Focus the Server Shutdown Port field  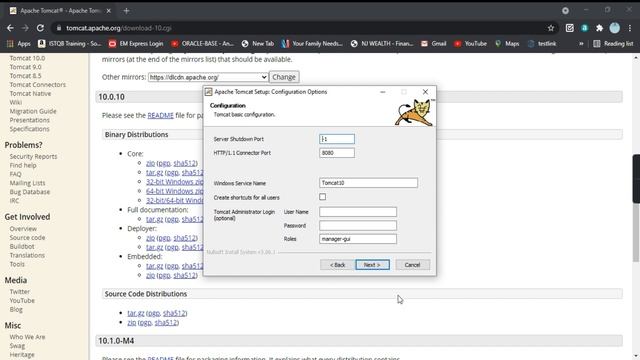pyautogui.click(x=337, y=139)
